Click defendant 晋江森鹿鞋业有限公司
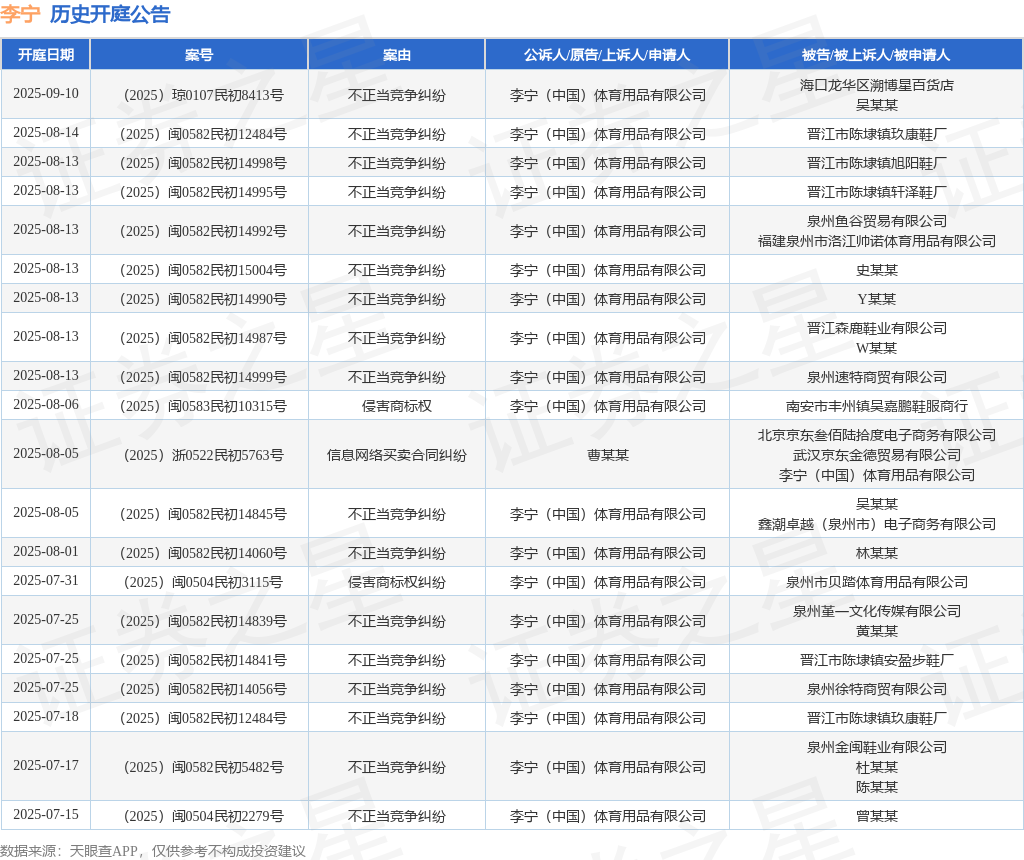The image size is (1024, 860). 876,328
